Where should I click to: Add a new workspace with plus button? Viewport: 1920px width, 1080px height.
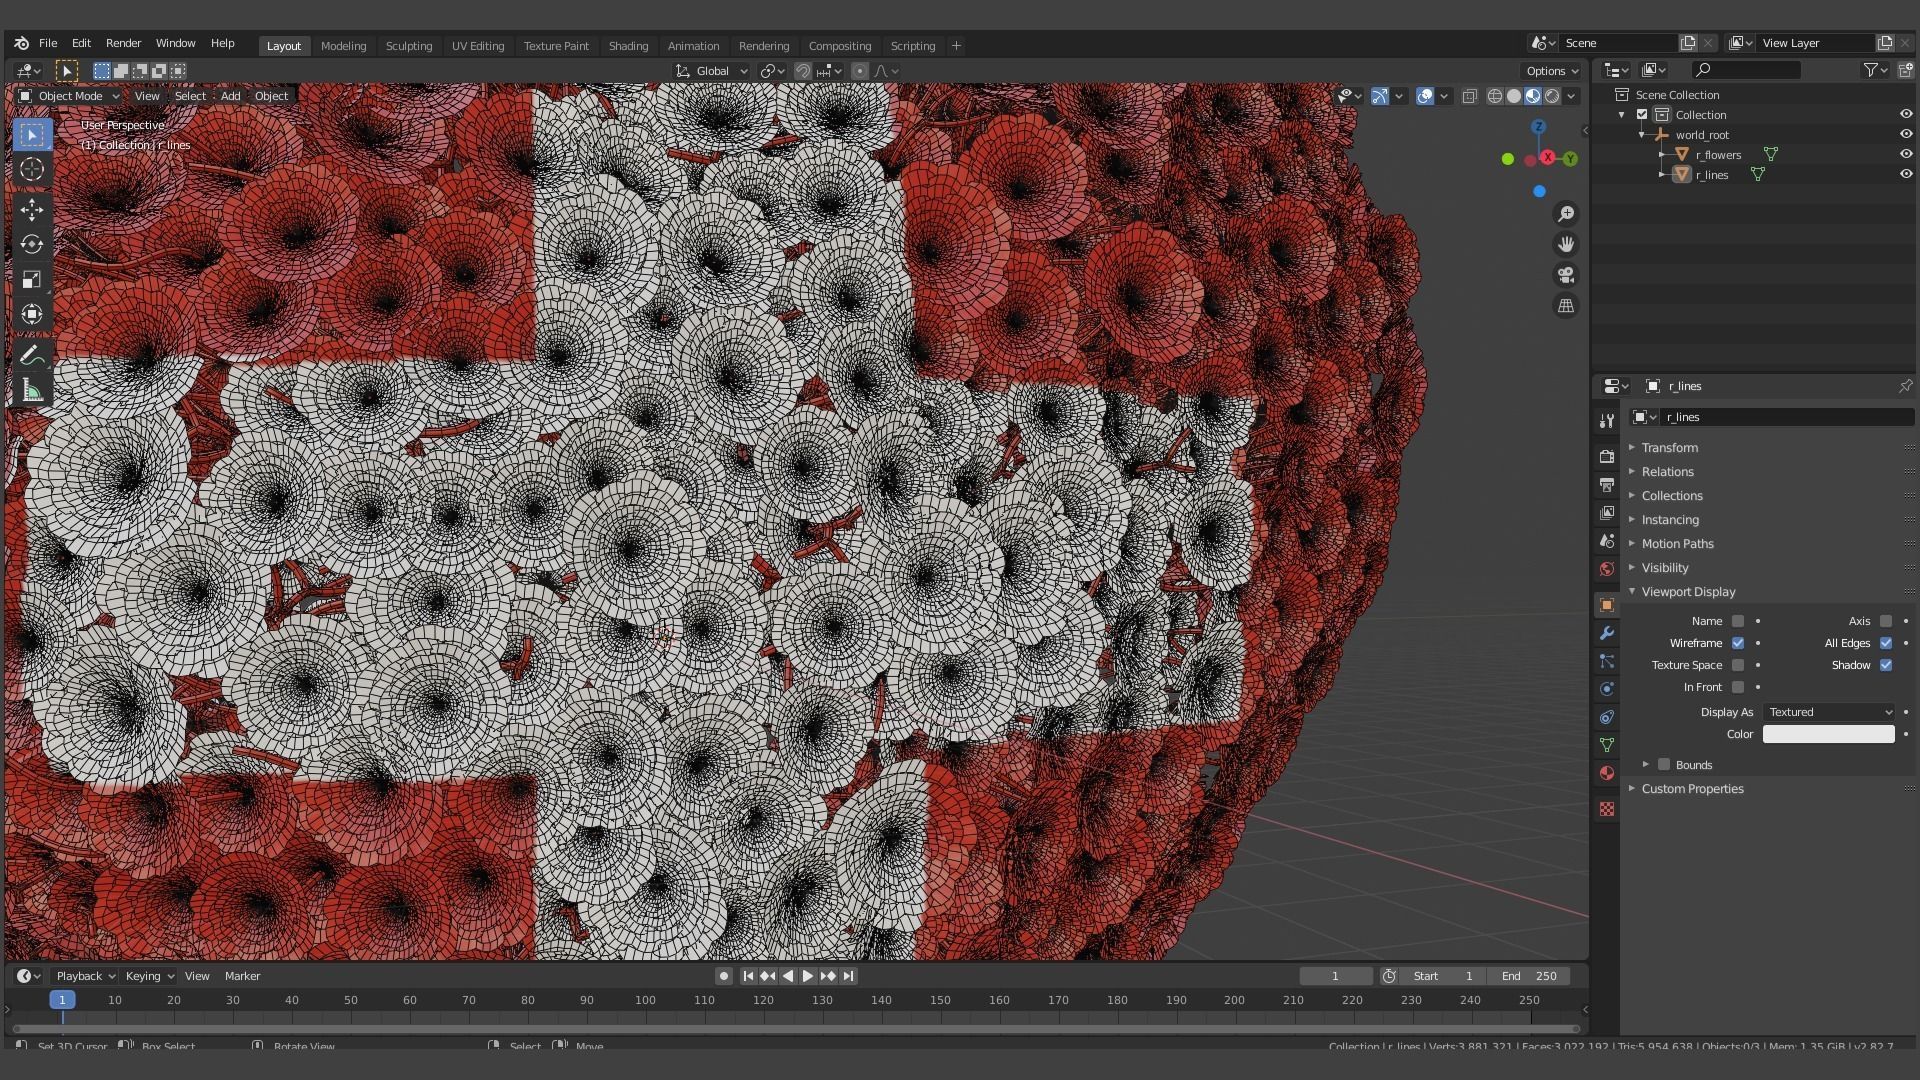pos(956,46)
